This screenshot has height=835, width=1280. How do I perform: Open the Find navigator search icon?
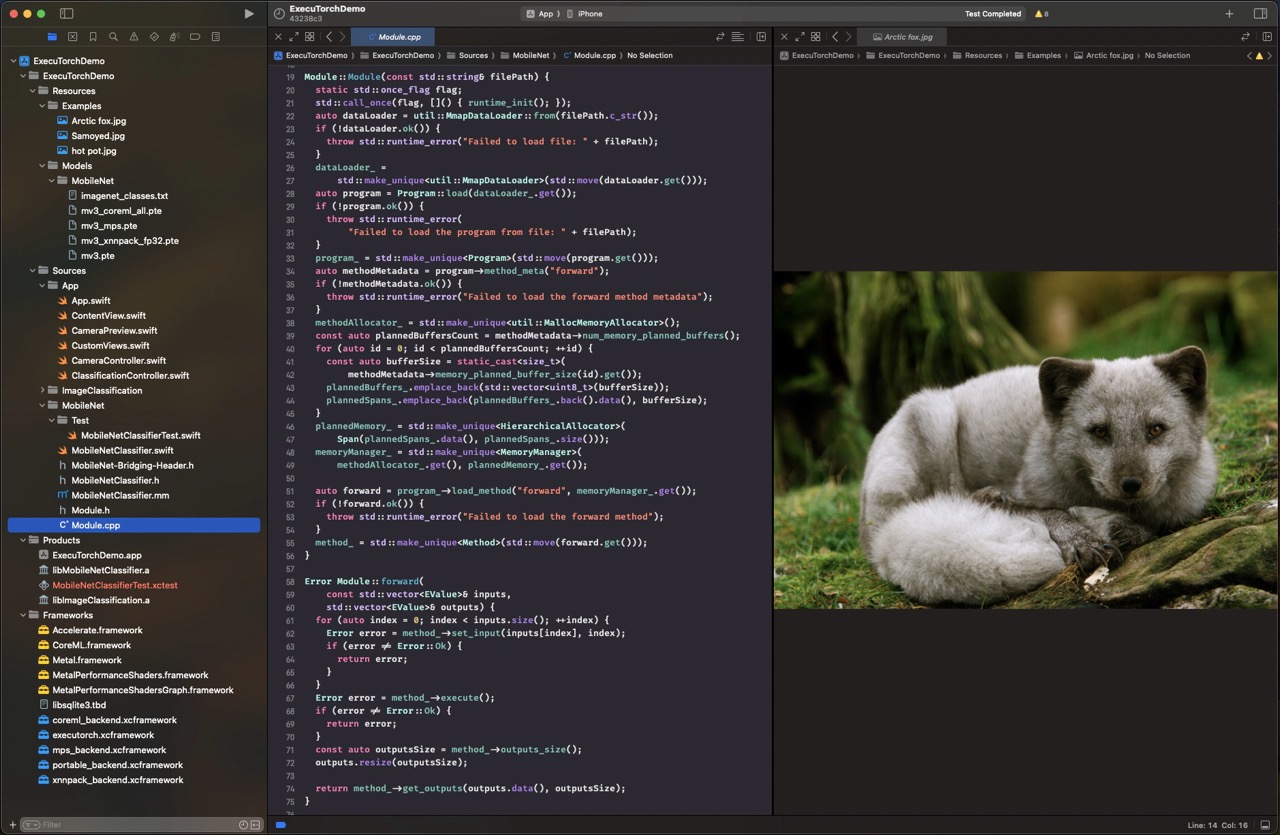(113, 37)
